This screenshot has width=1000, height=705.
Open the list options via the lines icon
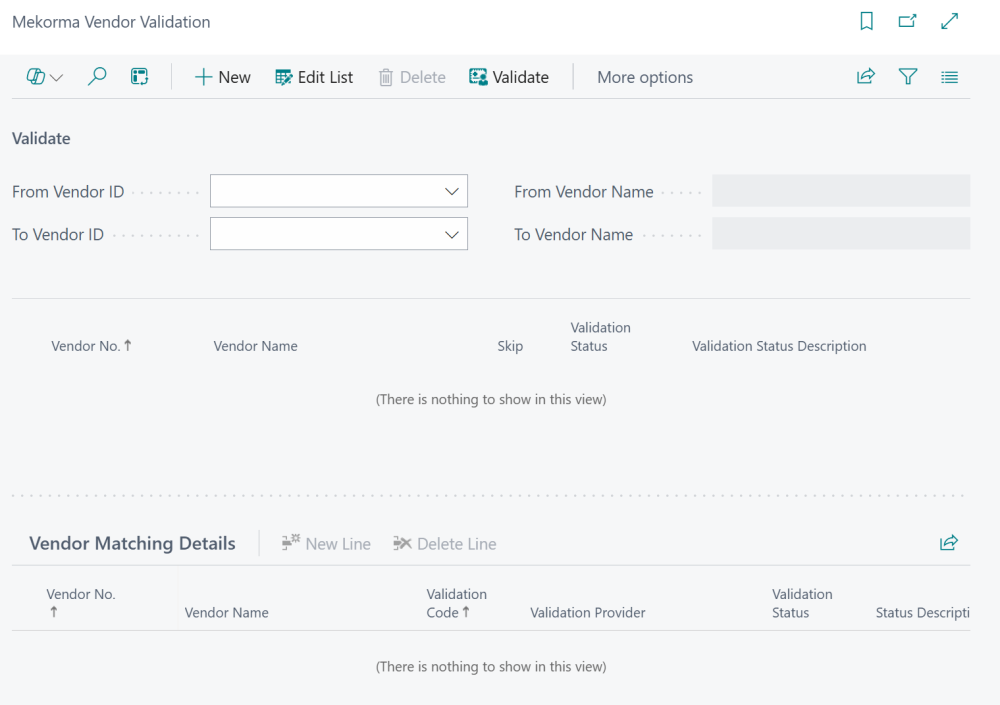pos(949,76)
